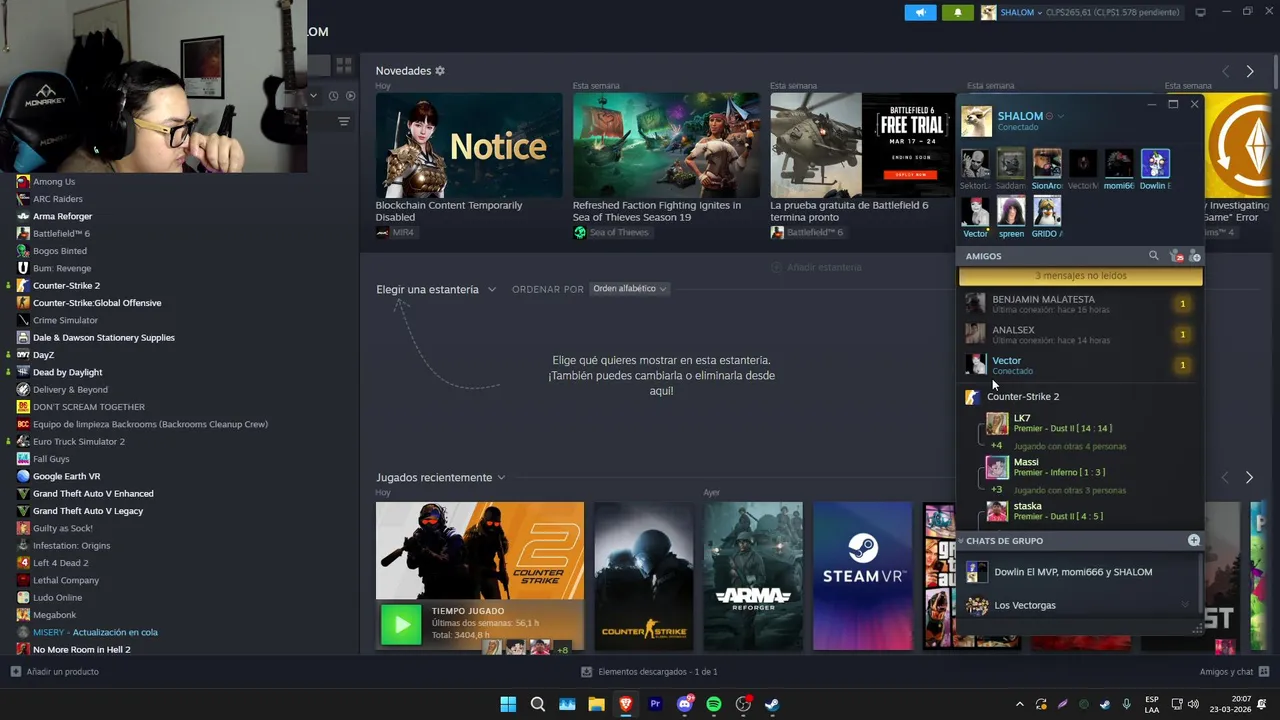Open Premiere Pro from the taskbar
The width and height of the screenshot is (1280, 720).
coord(655,704)
